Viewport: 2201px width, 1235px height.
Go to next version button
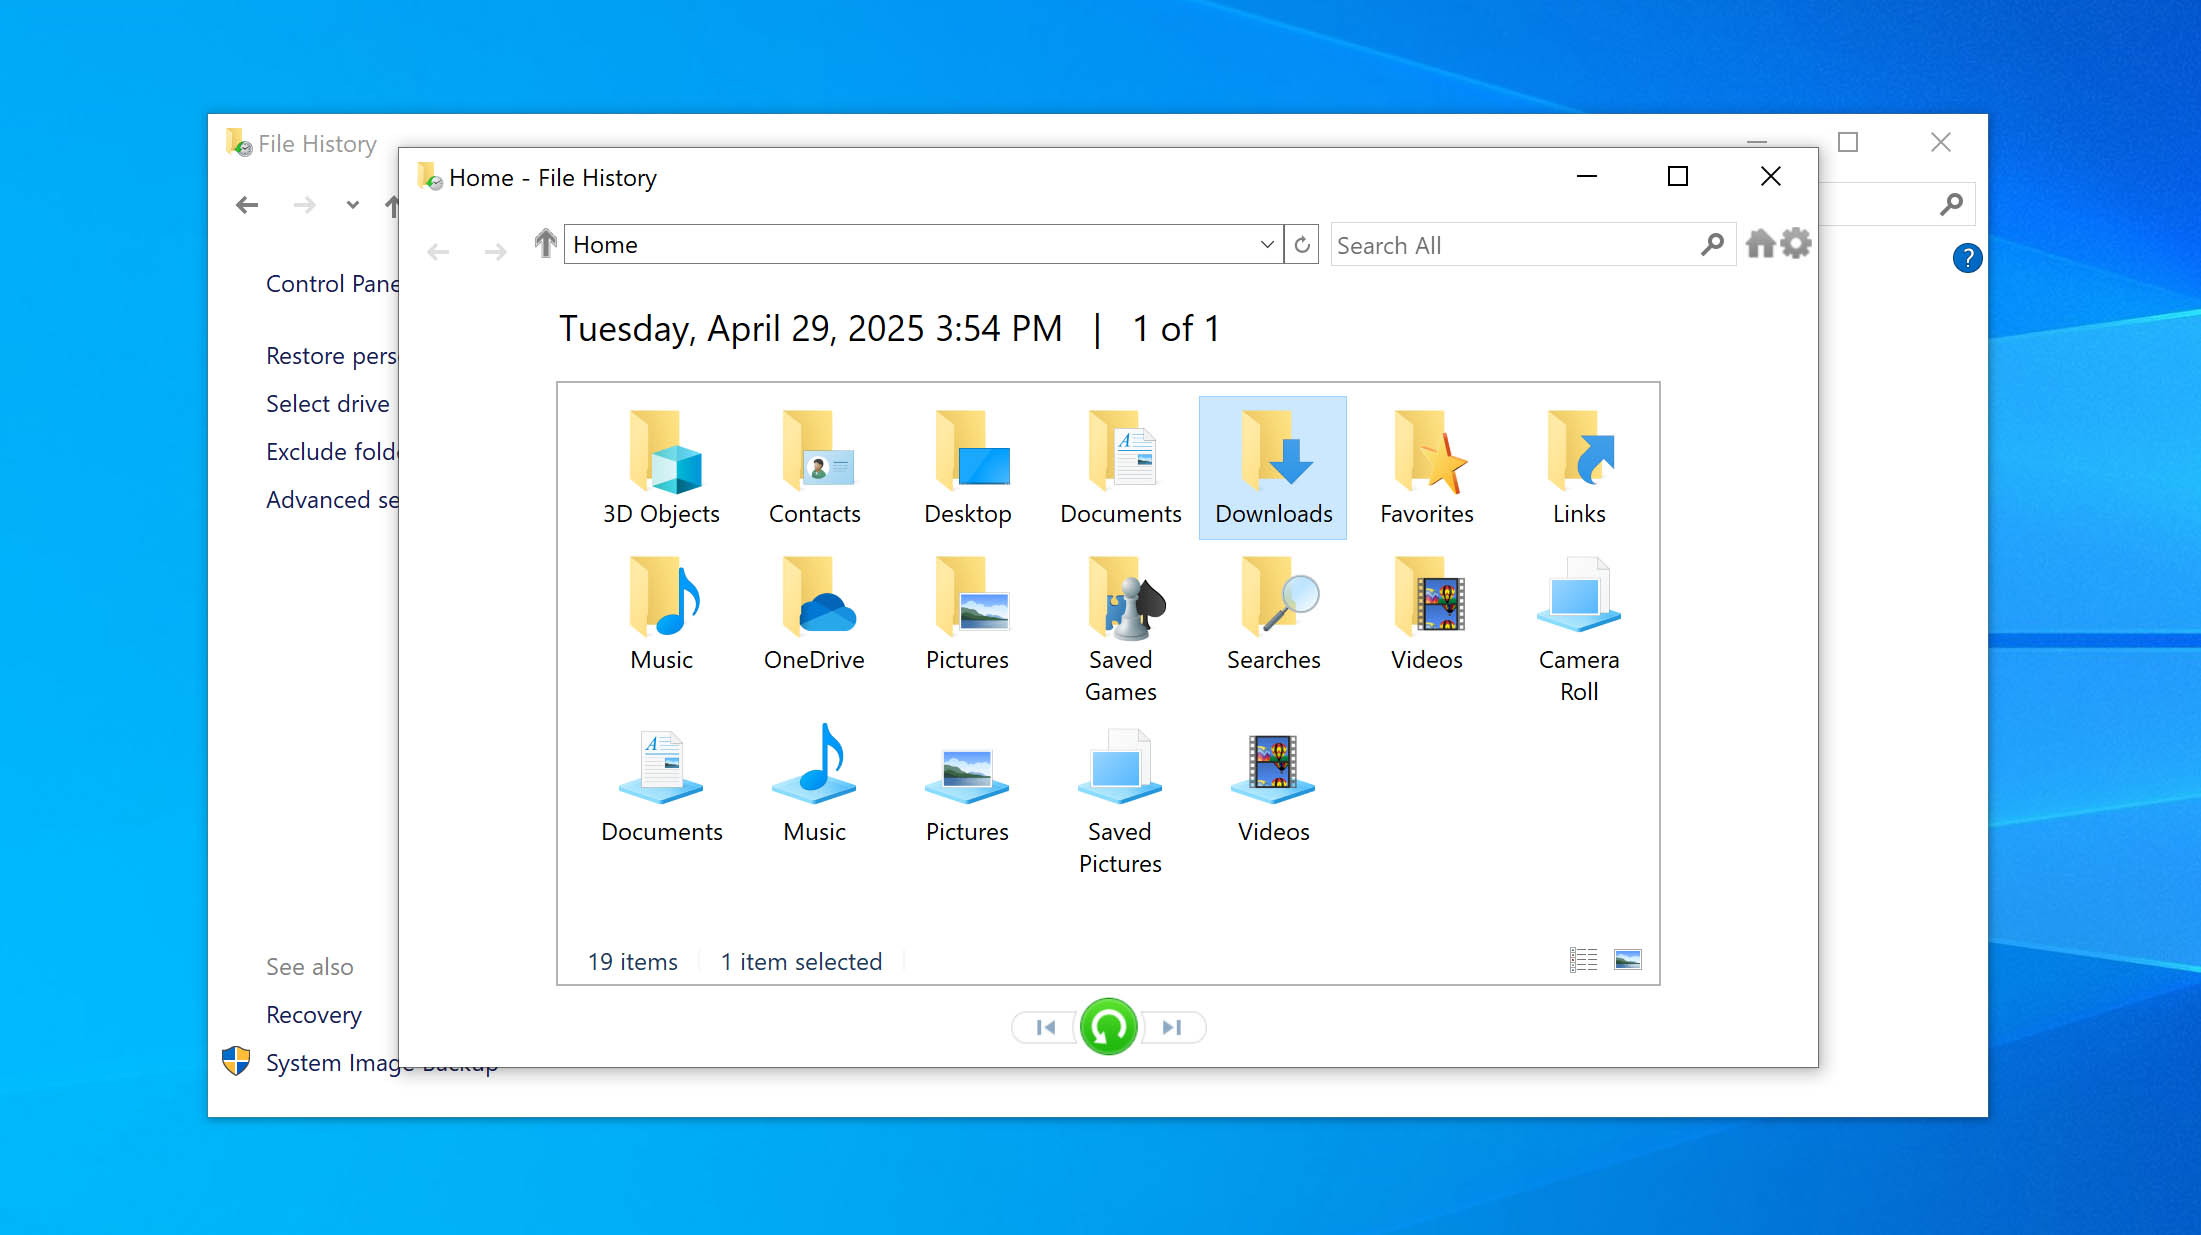point(1172,1027)
